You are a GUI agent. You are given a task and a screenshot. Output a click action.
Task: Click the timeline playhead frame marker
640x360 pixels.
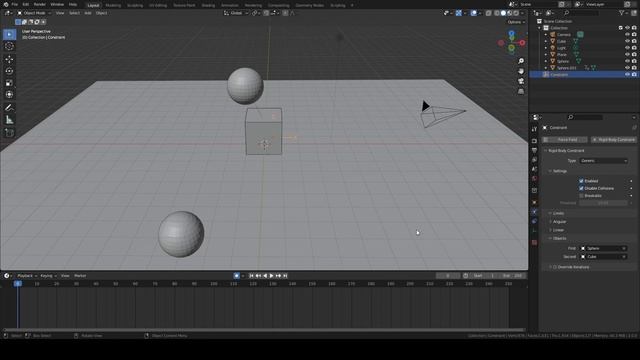point(18,284)
